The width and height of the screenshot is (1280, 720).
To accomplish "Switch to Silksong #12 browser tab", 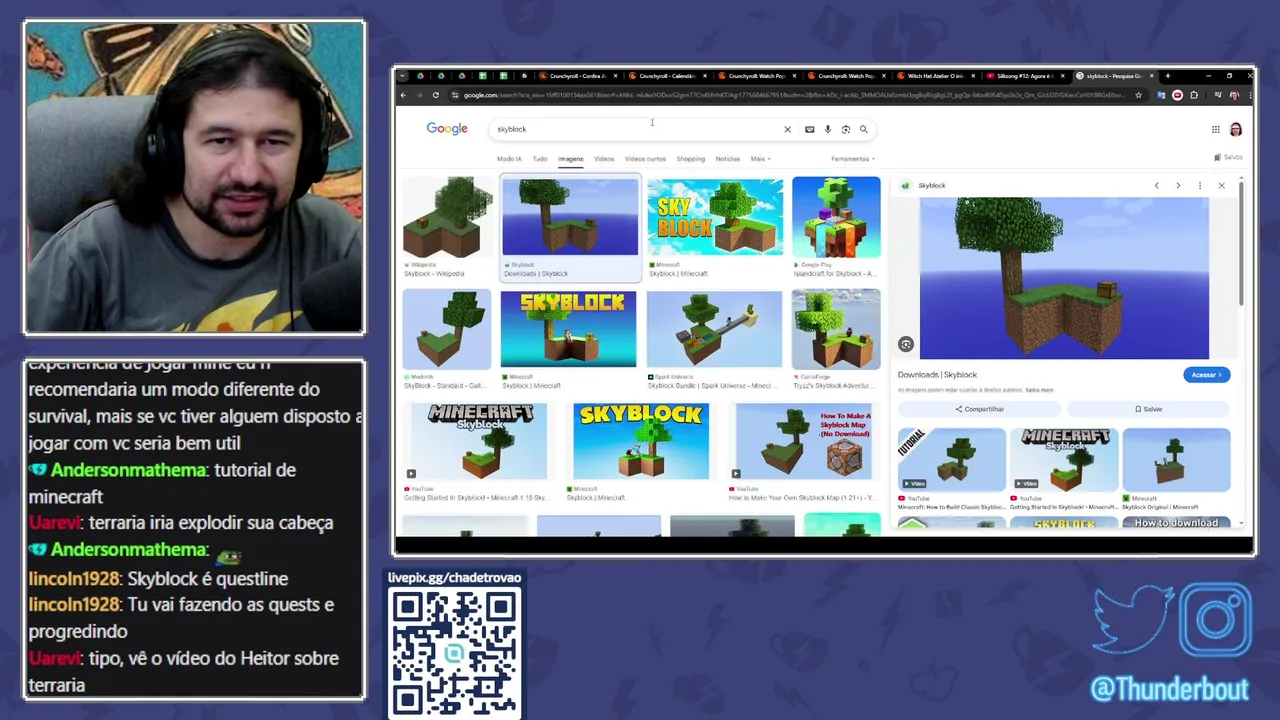I will [1024, 76].
